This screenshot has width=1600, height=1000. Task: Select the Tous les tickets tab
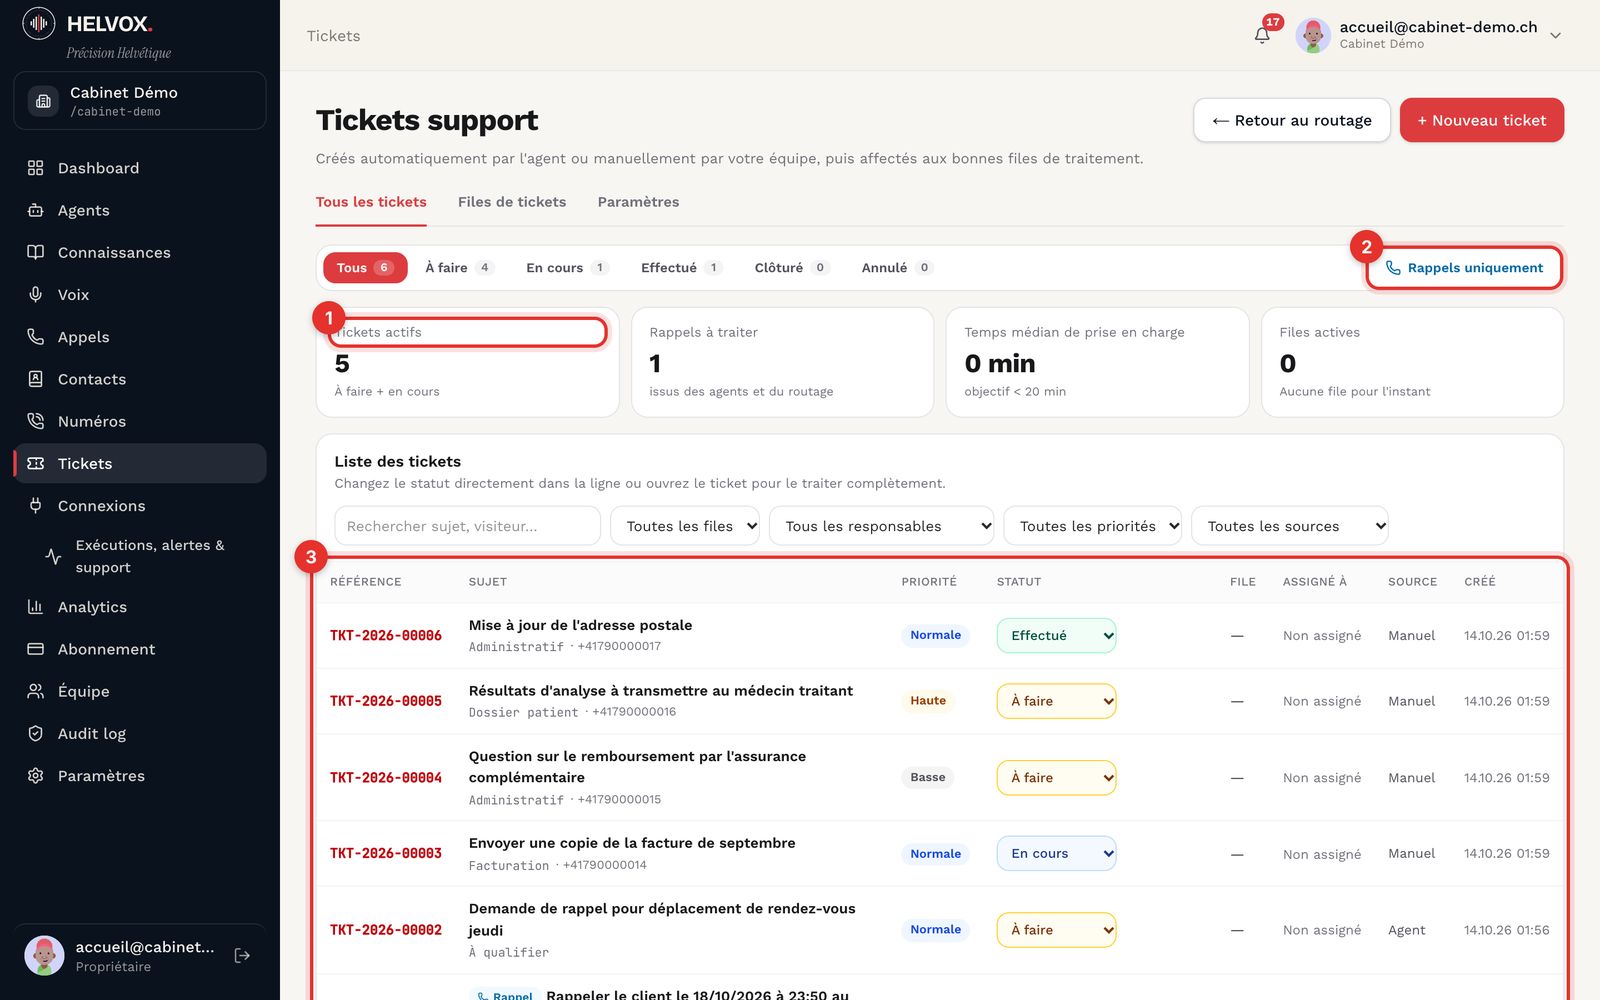point(371,202)
